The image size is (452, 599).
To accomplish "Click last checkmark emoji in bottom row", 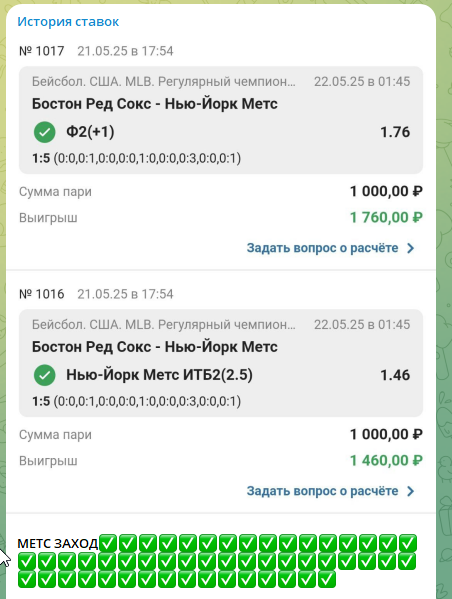I will pos(327,579).
